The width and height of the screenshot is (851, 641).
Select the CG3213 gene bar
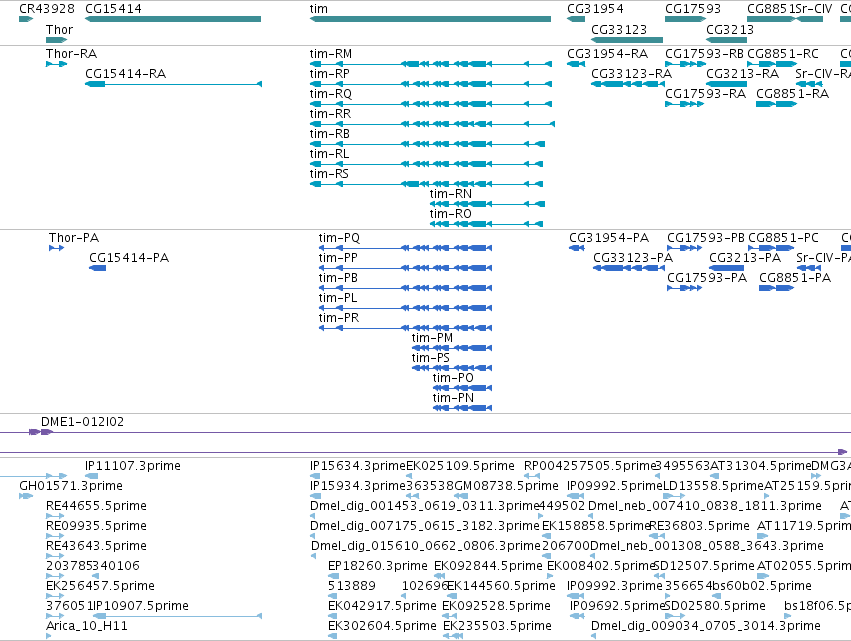[x=727, y=40]
